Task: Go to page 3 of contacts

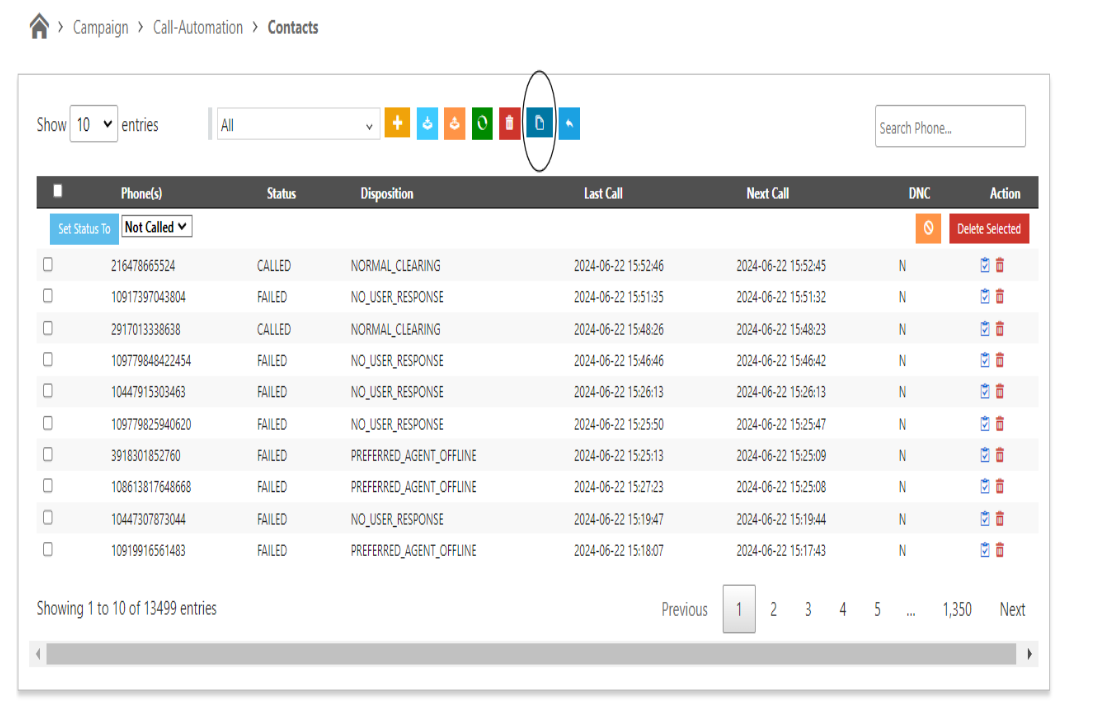Action: [808, 609]
